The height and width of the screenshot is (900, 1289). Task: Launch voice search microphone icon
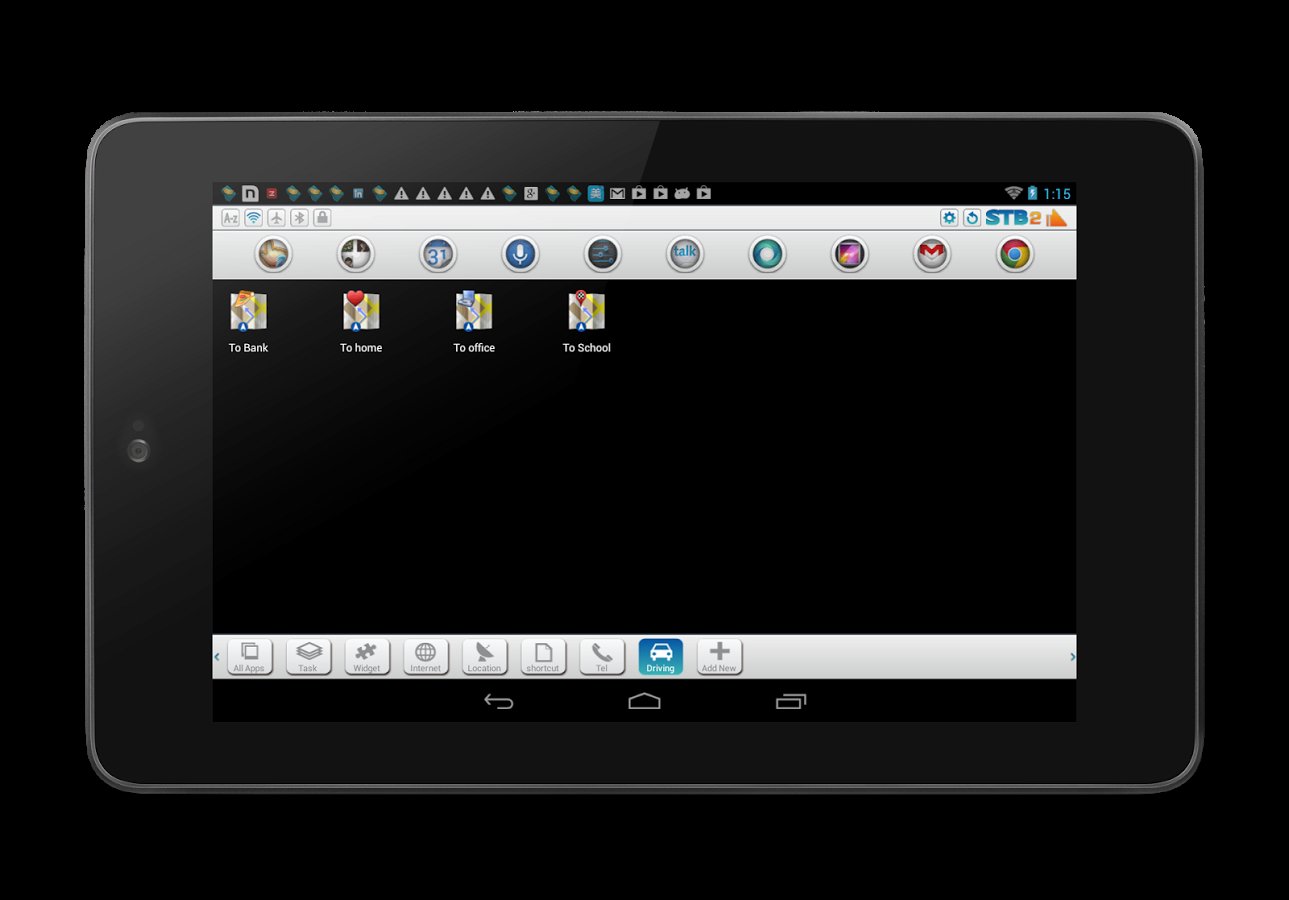(x=519, y=255)
